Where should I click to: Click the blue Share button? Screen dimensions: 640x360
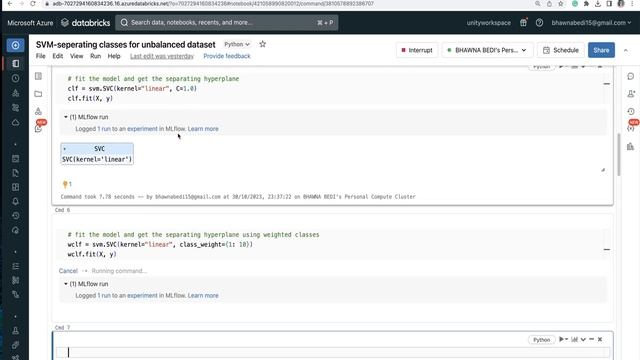point(601,50)
